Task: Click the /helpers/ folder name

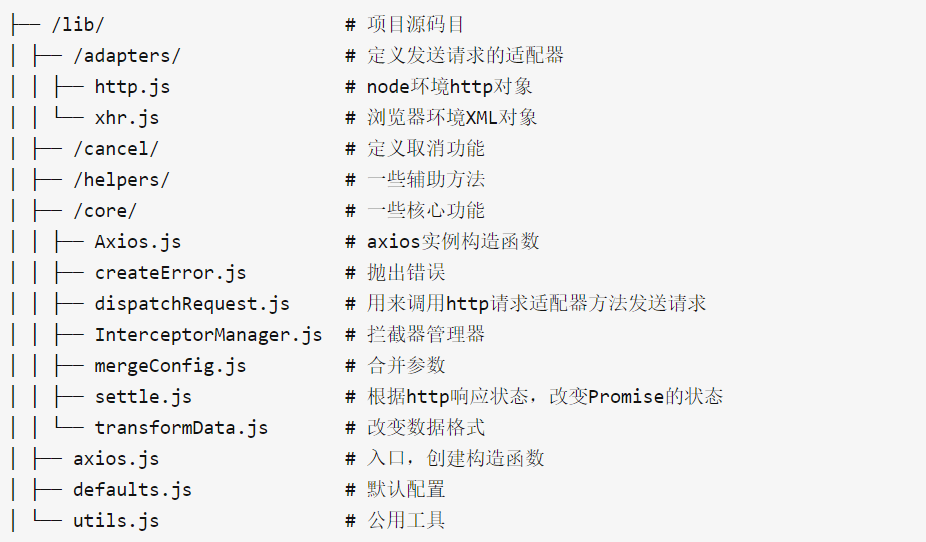Action: (x=121, y=179)
